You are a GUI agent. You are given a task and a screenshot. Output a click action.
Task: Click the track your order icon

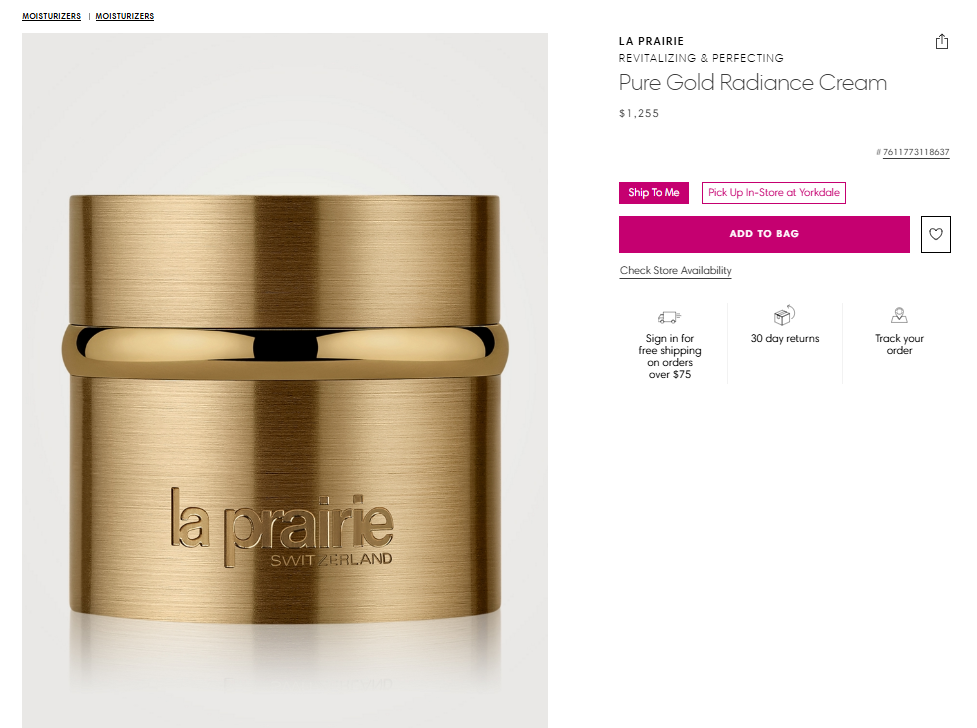click(899, 315)
